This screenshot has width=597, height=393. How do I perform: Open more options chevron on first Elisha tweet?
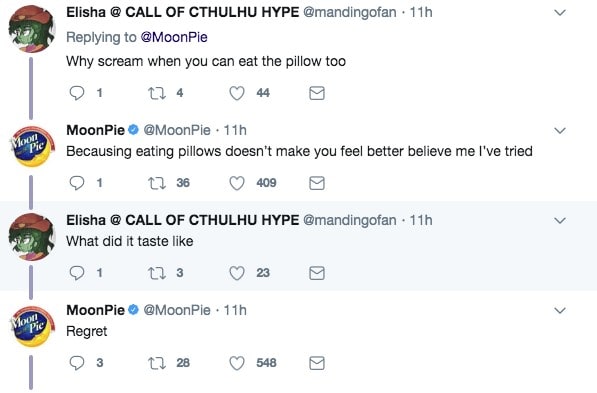click(560, 13)
